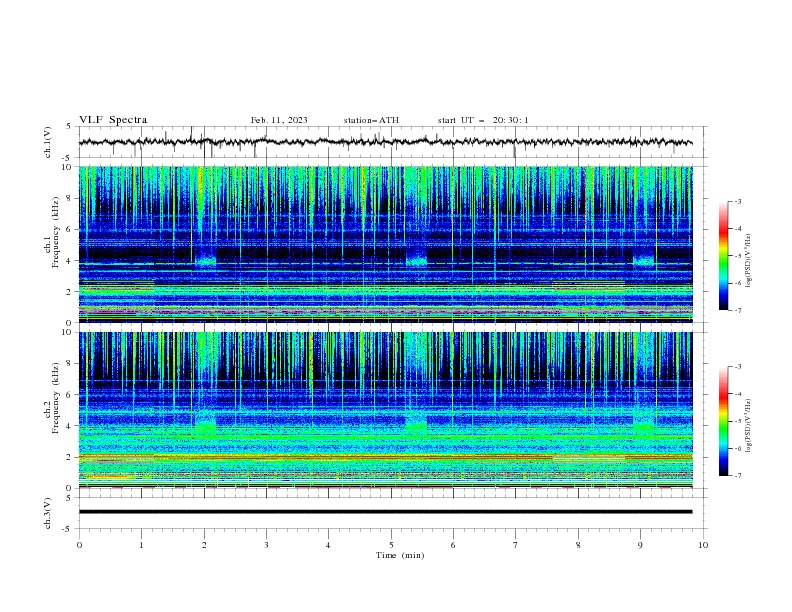Click the "4" kHz tick on ch.1 frequency axis

(x=70, y=261)
